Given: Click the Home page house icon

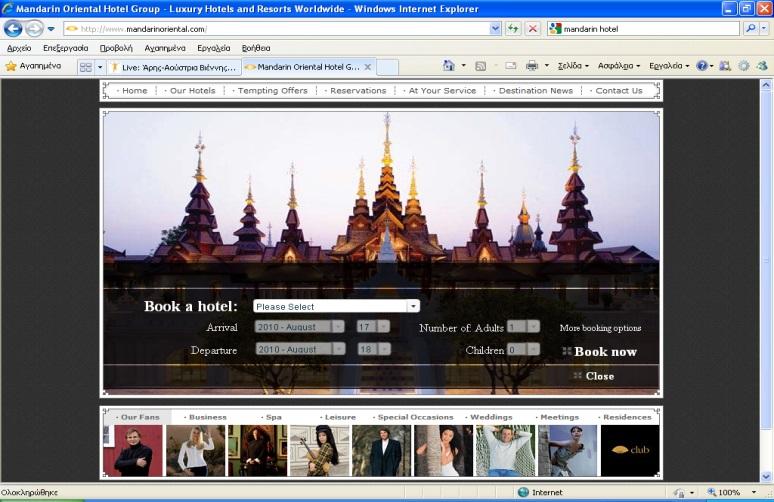Looking at the screenshot, I should coord(448,66).
